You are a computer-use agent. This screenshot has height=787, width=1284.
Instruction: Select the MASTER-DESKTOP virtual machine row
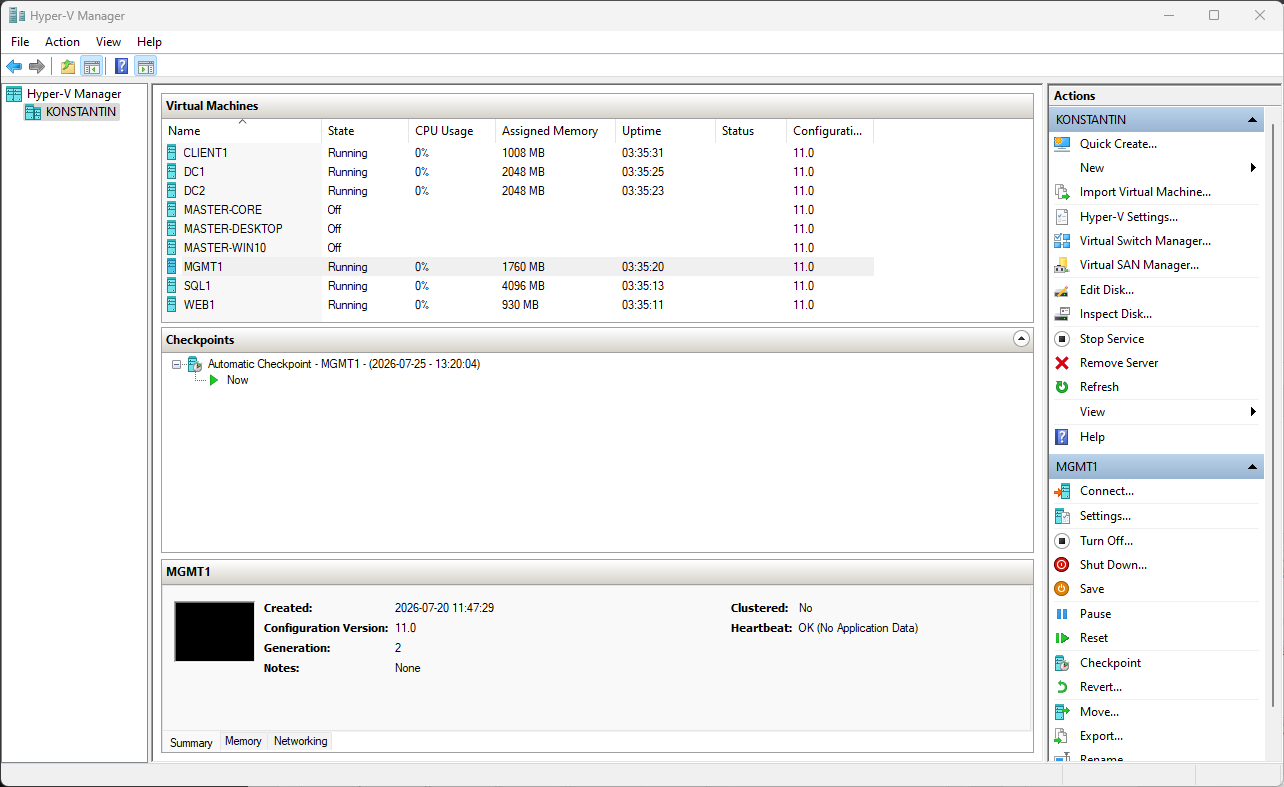[x=518, y=229]
